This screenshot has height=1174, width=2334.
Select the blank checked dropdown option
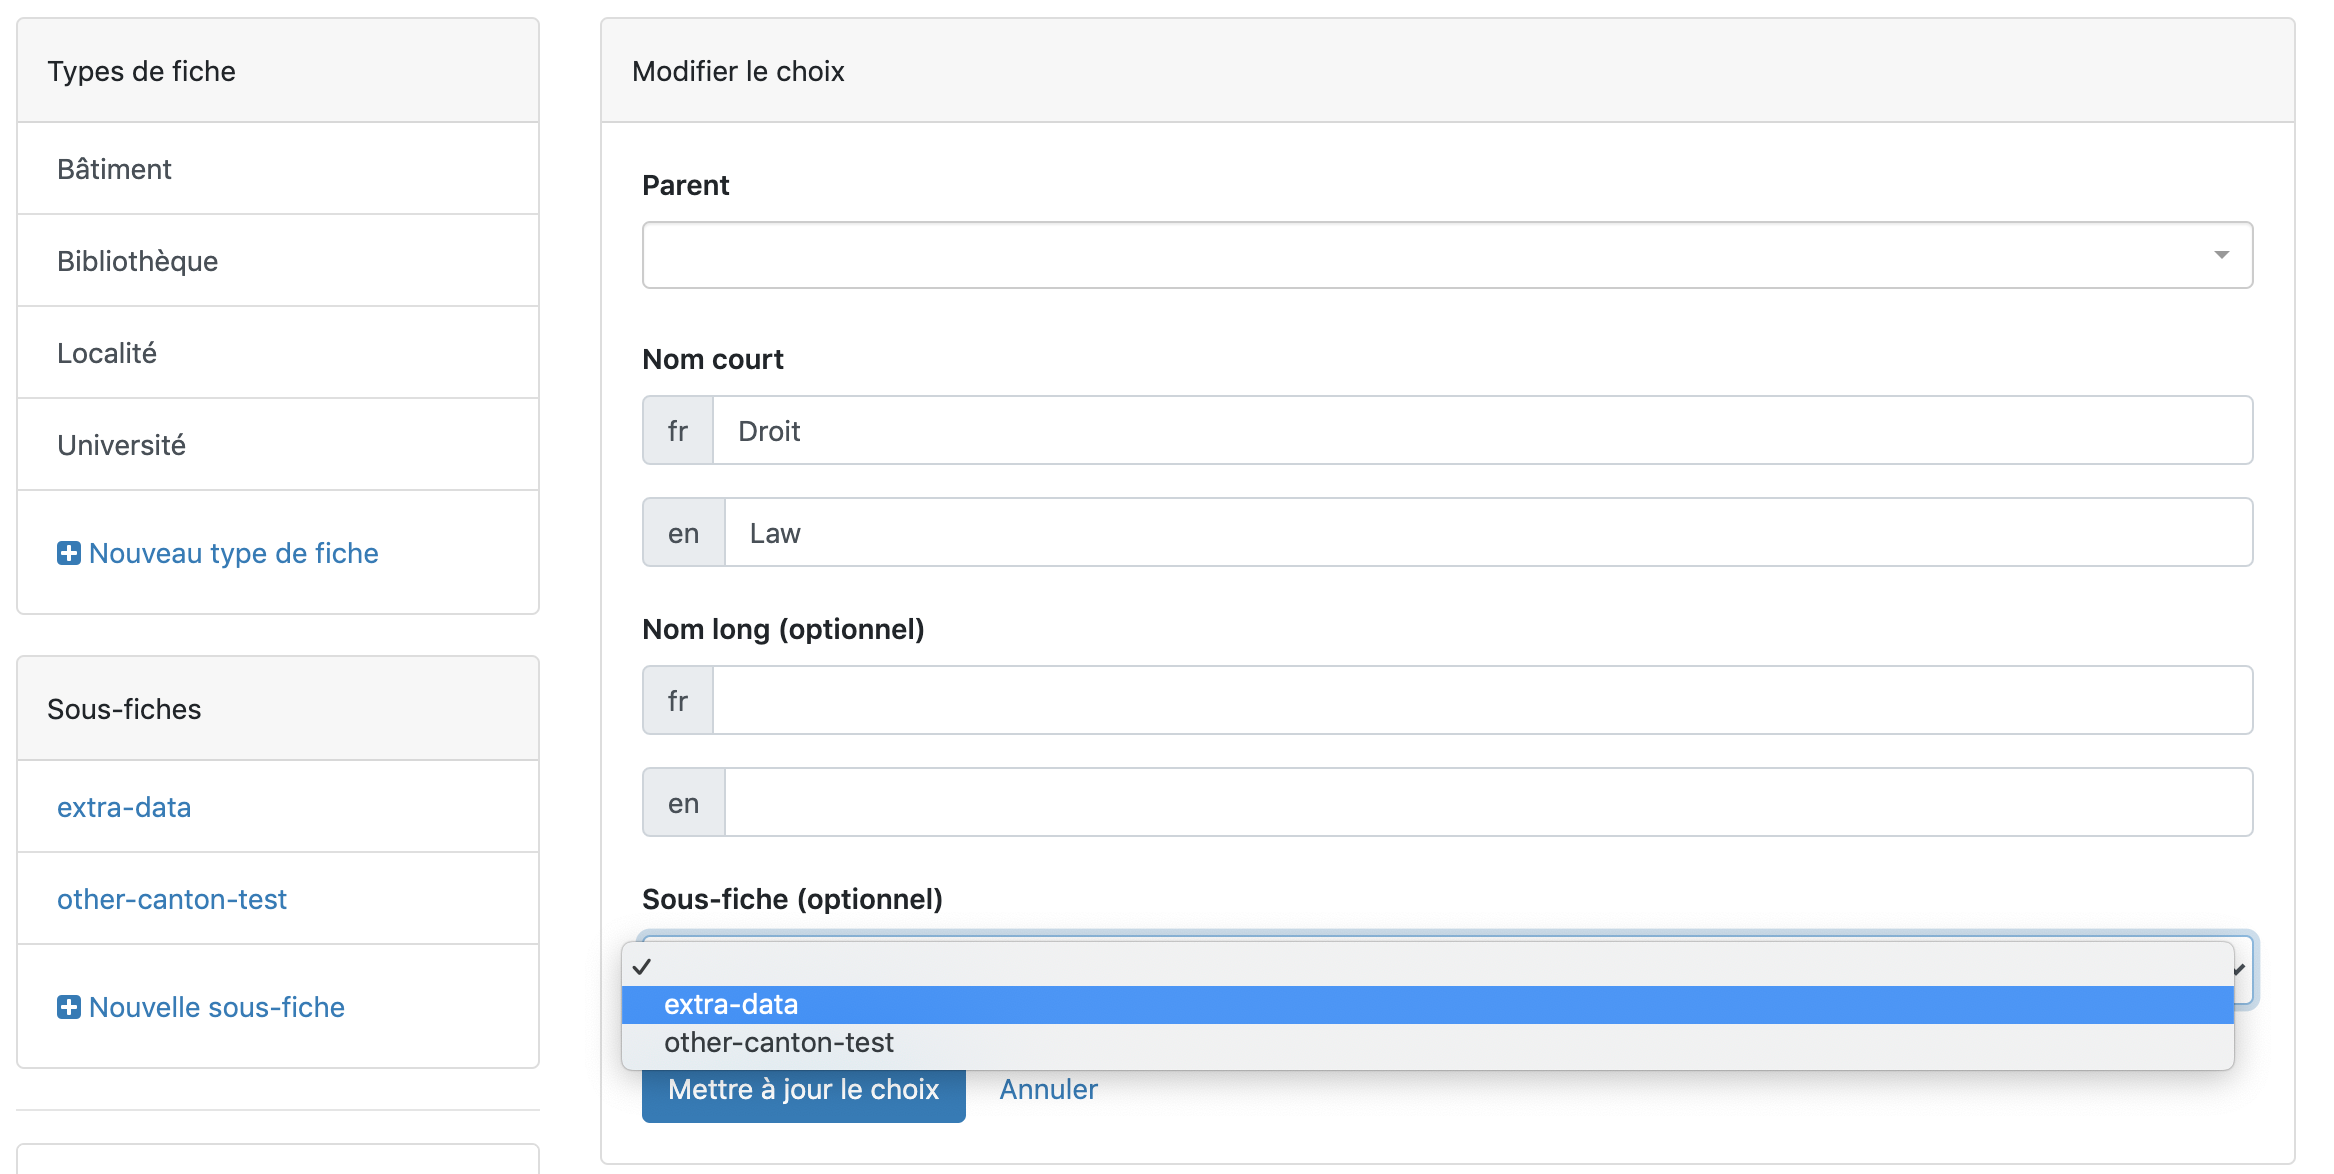(x=1427, y=966)
